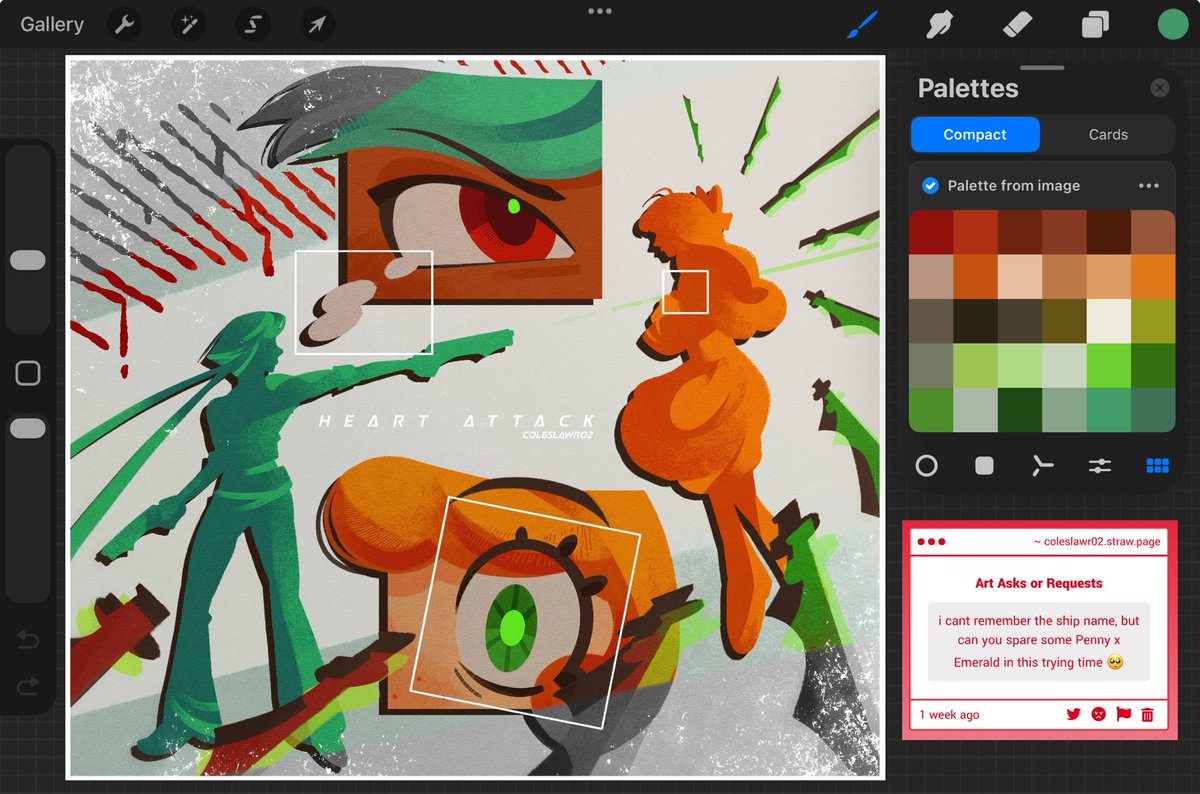The height and width of the screenshot is (794, 1200).
Task: Tap the Undo arrow in sidebar
Action: (x=28, y=641)
